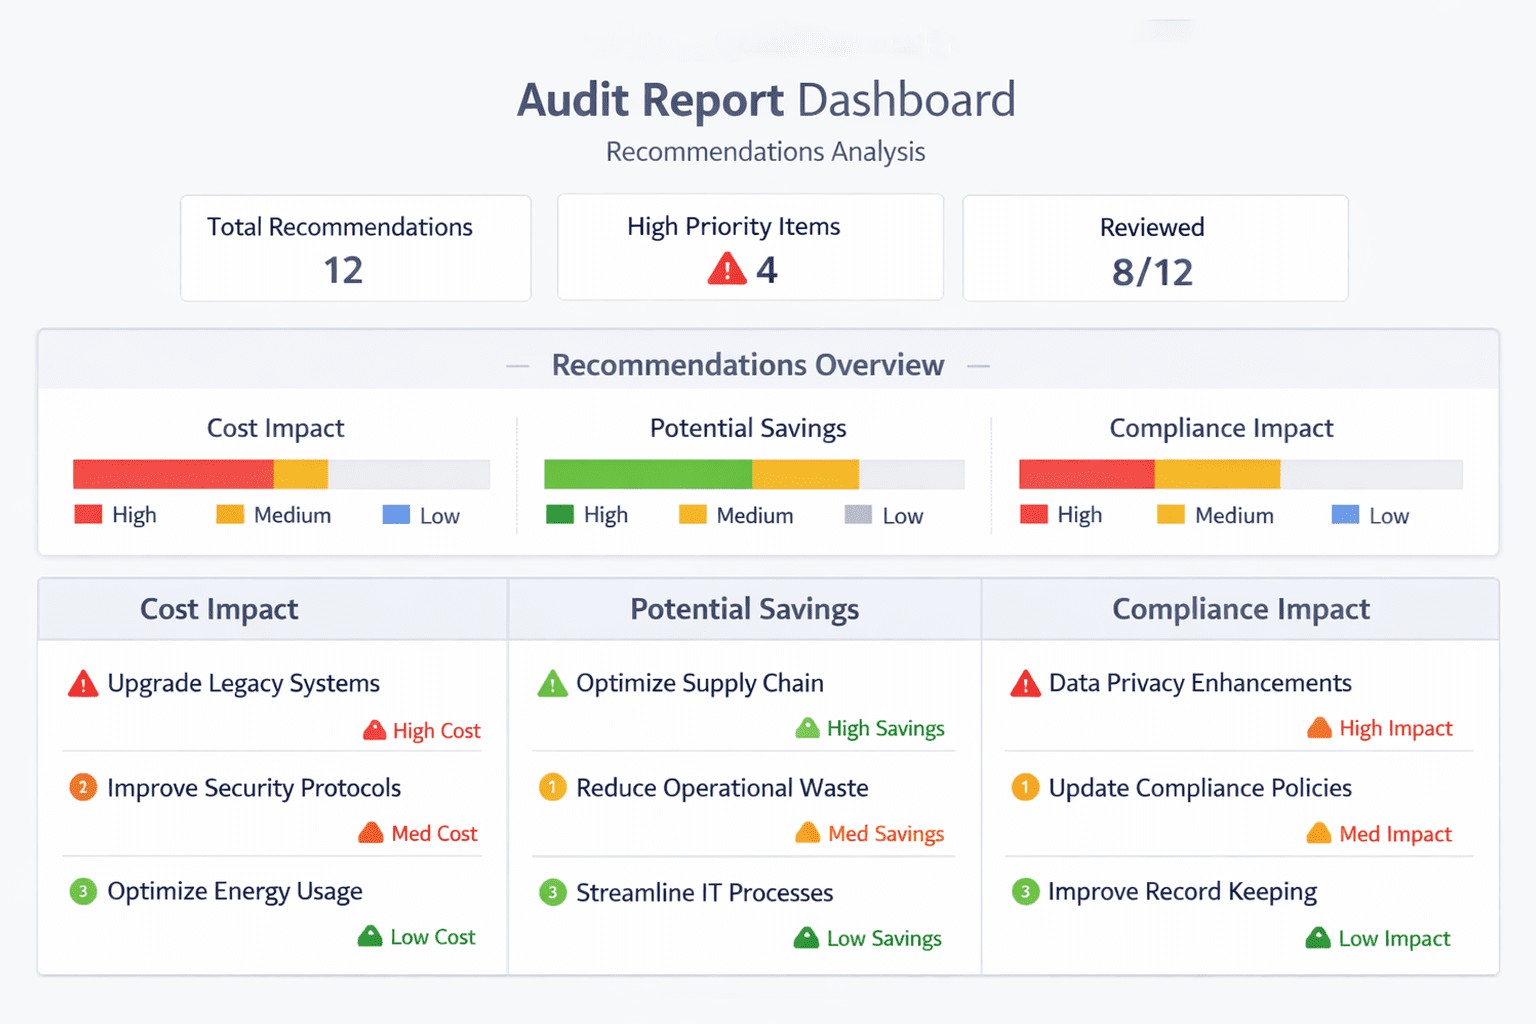Click yellow number 1 badge for Update Compliance Policies
The height and width of the screenshot is (1024, 1536).
(1025, 788)
